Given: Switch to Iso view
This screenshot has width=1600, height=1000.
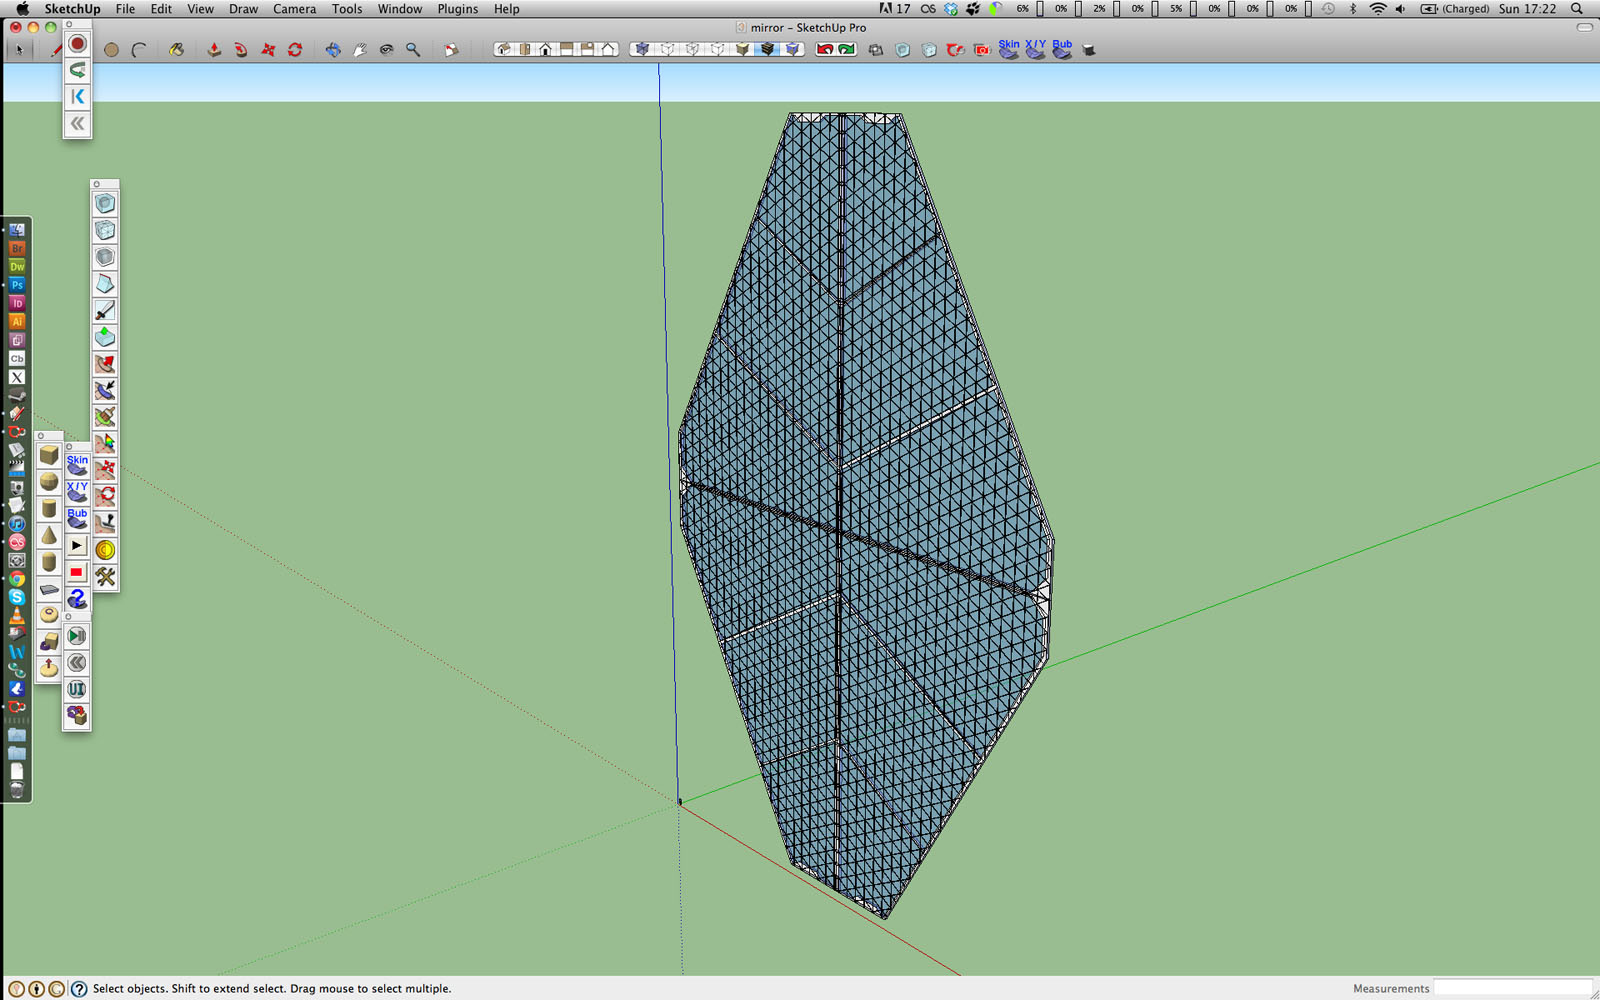Looking at the screenshot, I should pos(503,49).
